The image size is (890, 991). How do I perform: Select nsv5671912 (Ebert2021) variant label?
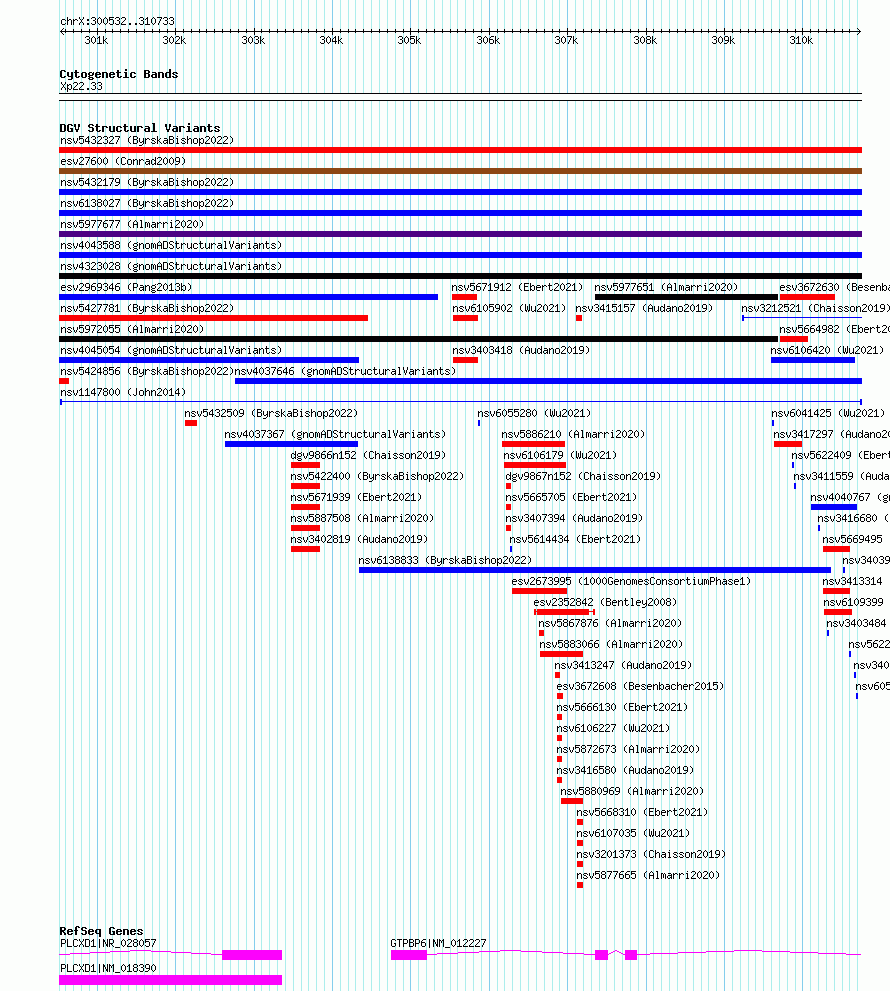(x=517, y=287)
